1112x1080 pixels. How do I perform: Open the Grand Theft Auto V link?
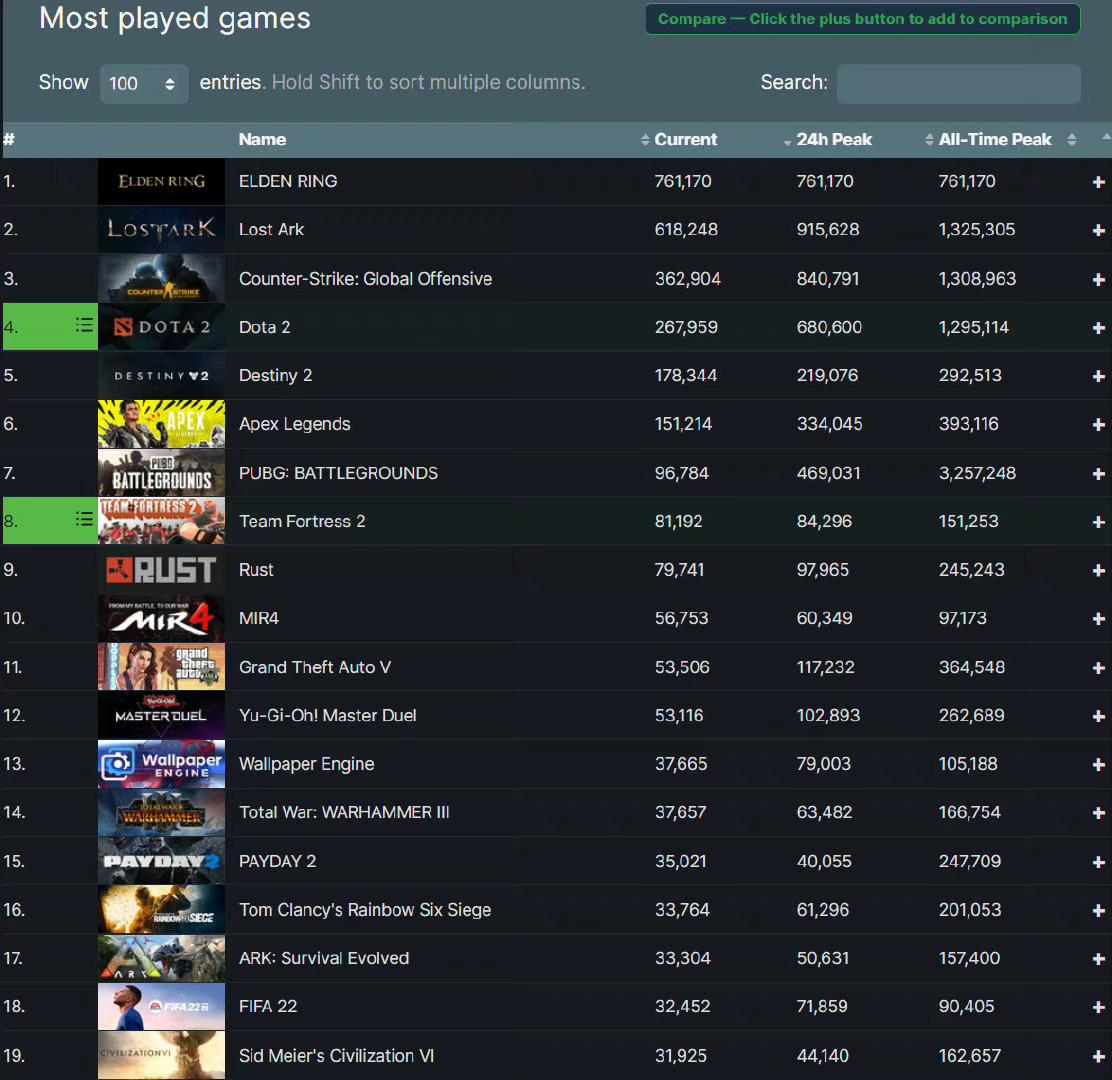coord(315,667)
